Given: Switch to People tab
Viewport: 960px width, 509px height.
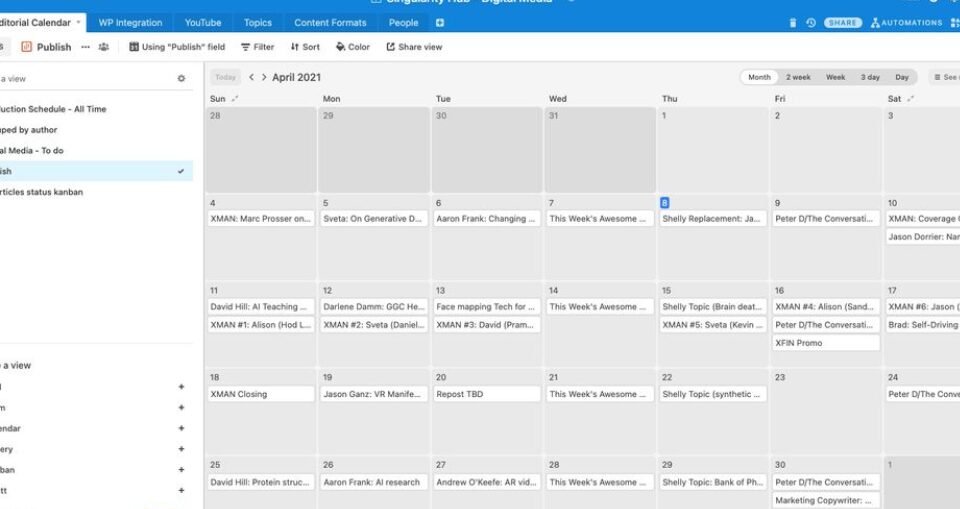Looking at the screenshot, I should [x=403, y=23].
